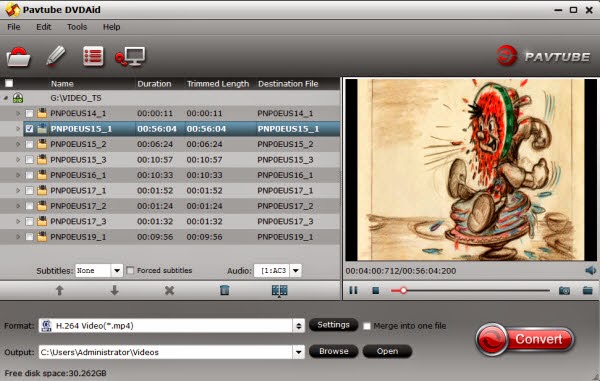The height and width of the screenshot is (381, 600).
Task: Open snapshot folder icon in the preview panel
Action: 587,291
